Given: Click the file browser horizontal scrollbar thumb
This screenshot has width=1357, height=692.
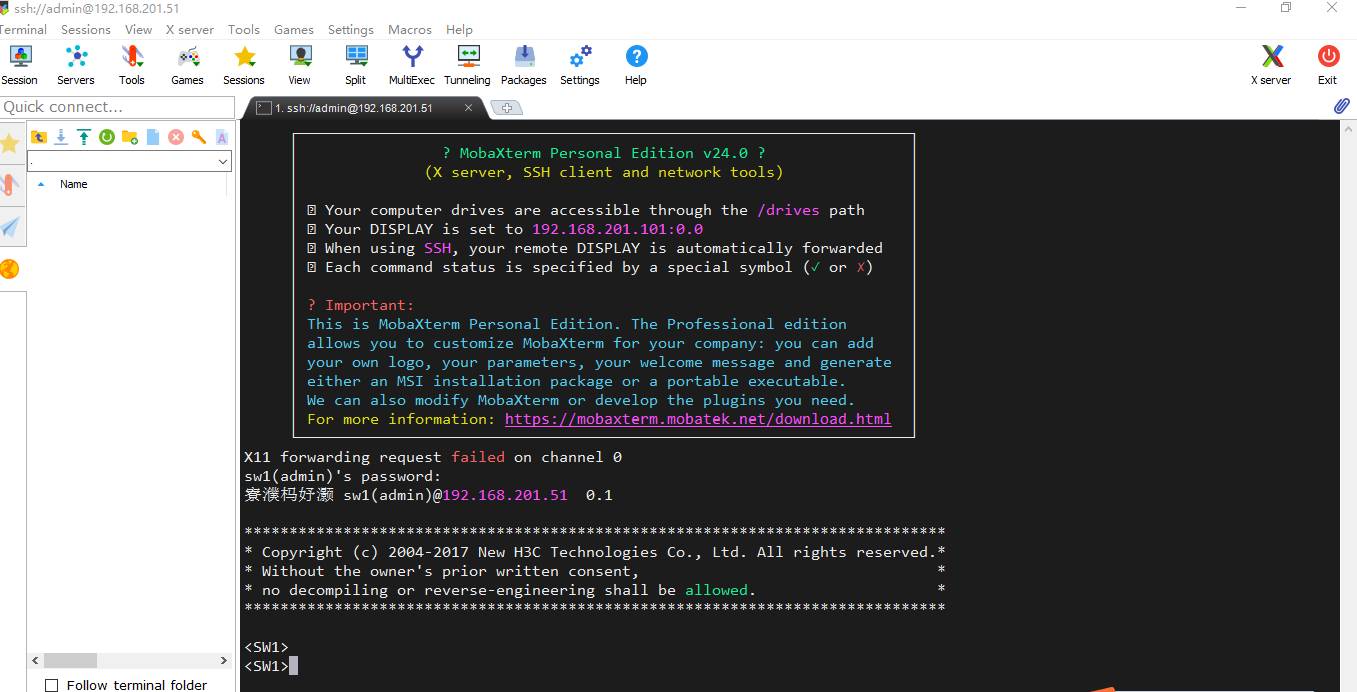Looking at the screenshot, I should [x=70, y=661].
